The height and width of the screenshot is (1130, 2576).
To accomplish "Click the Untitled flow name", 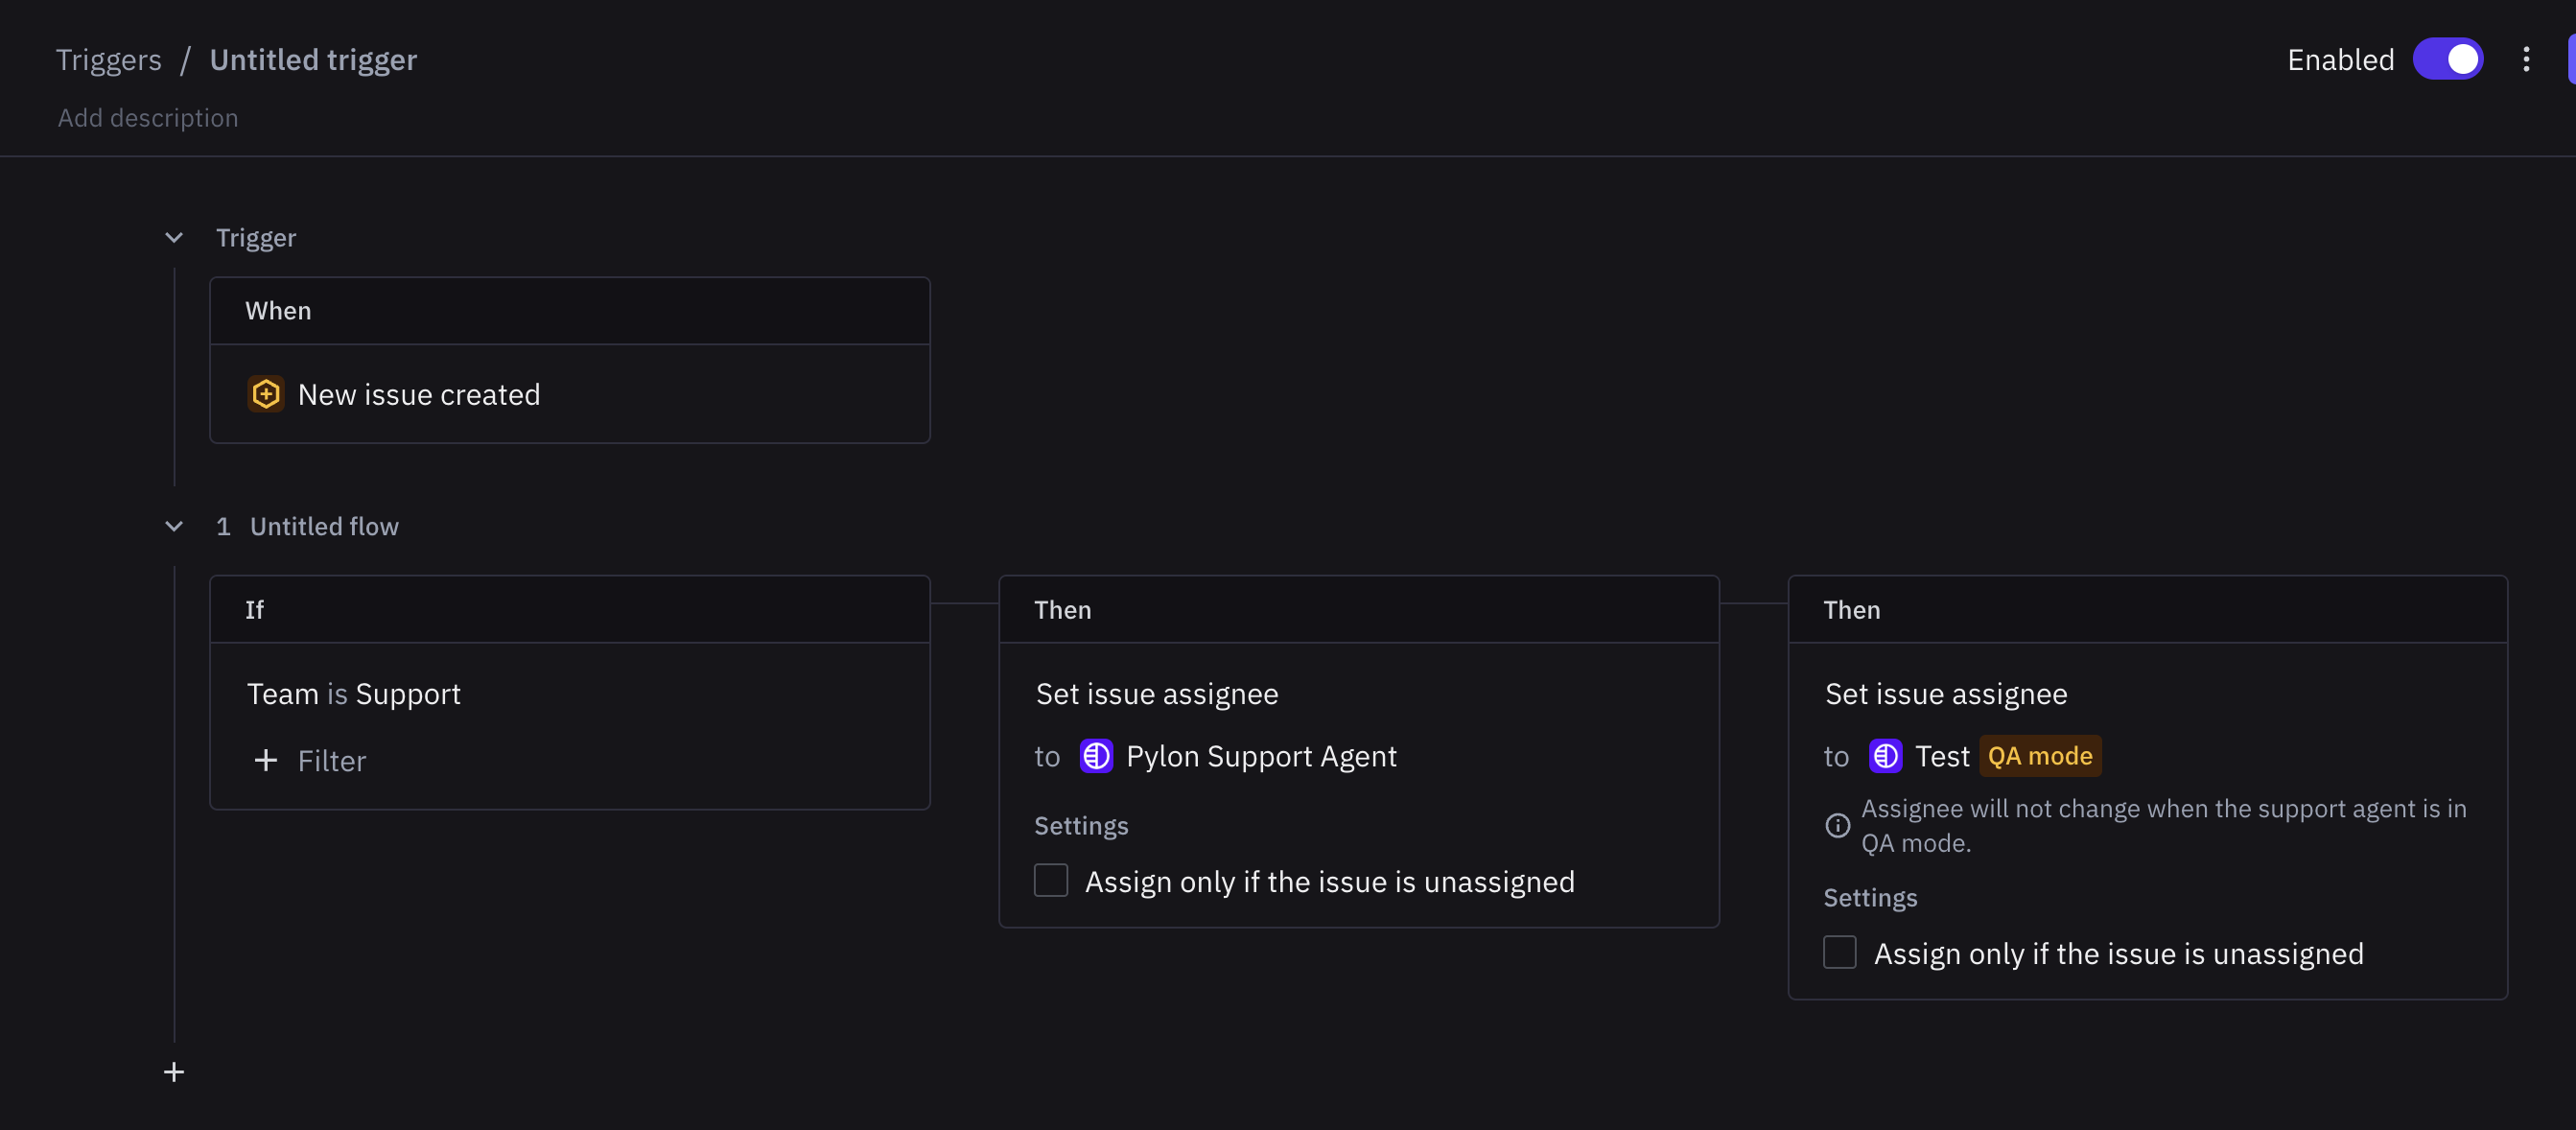I will click(324, 526).
